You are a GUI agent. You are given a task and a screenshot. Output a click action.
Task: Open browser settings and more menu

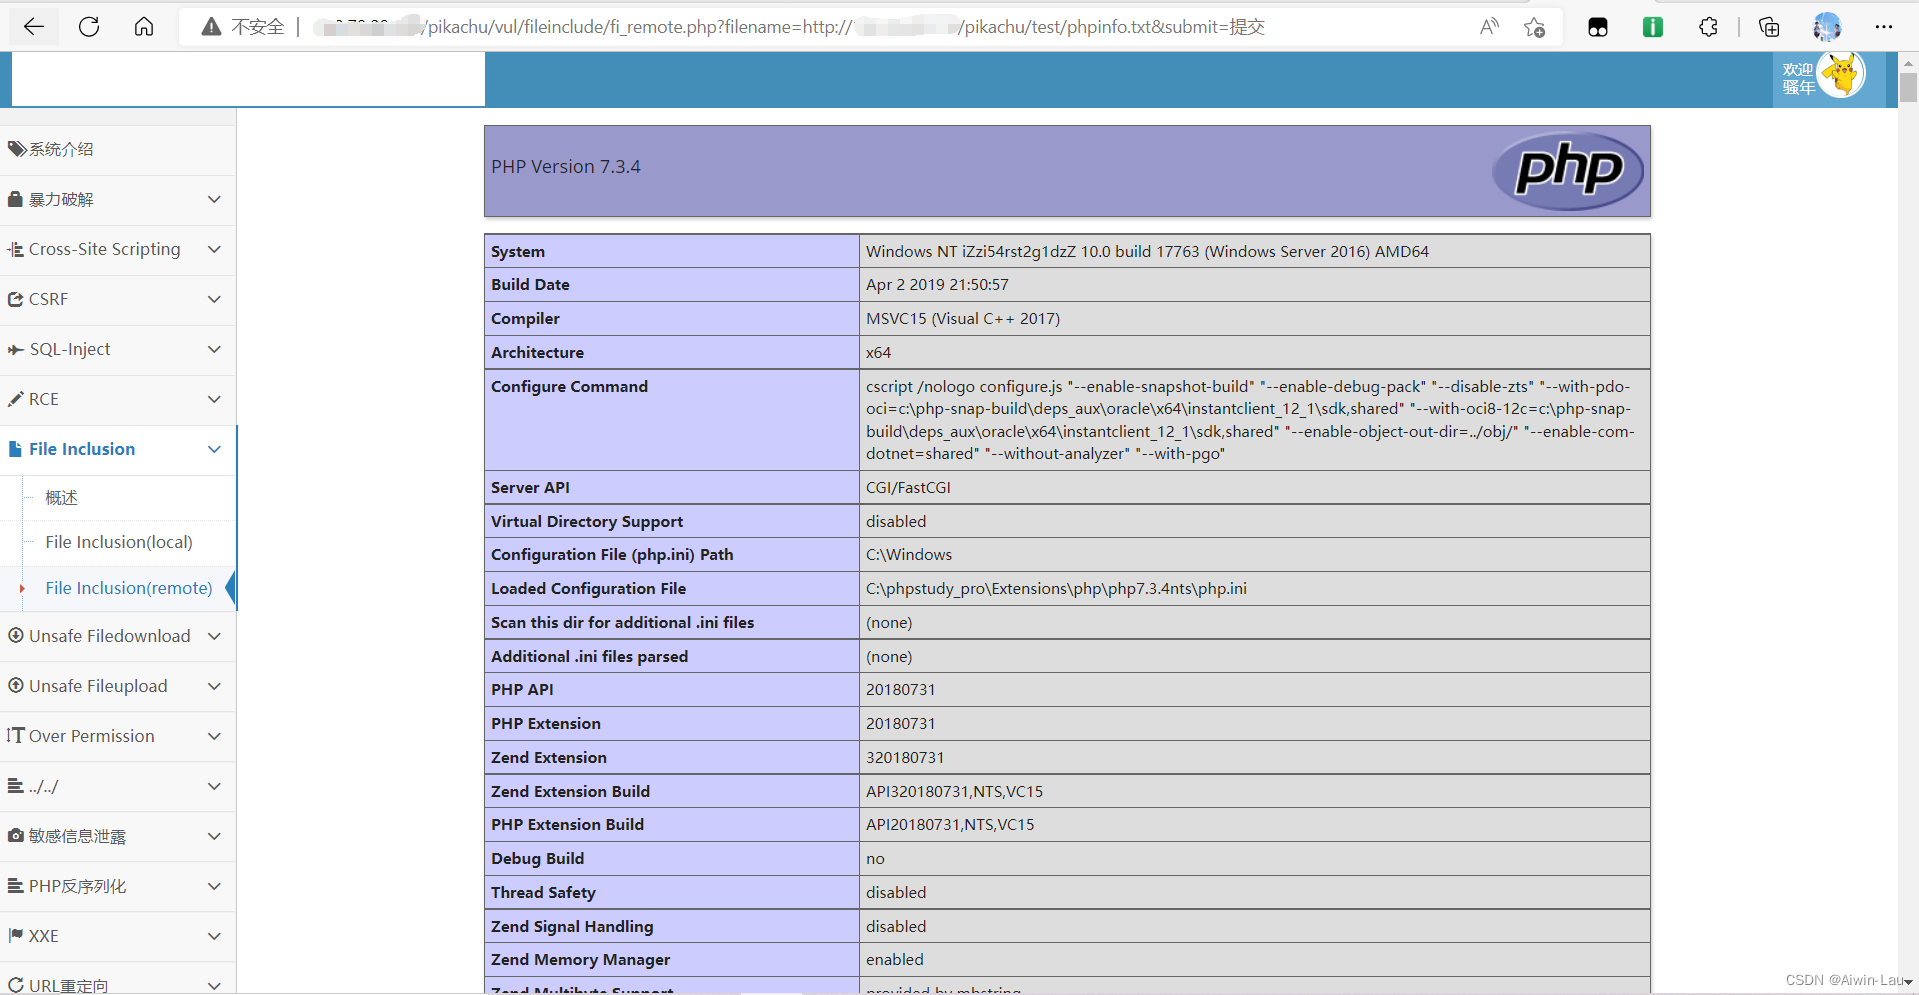pos(1884,27)
